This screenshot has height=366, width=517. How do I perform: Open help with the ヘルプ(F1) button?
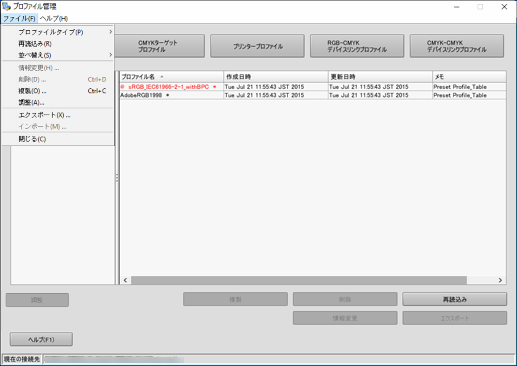coord(41,339)
